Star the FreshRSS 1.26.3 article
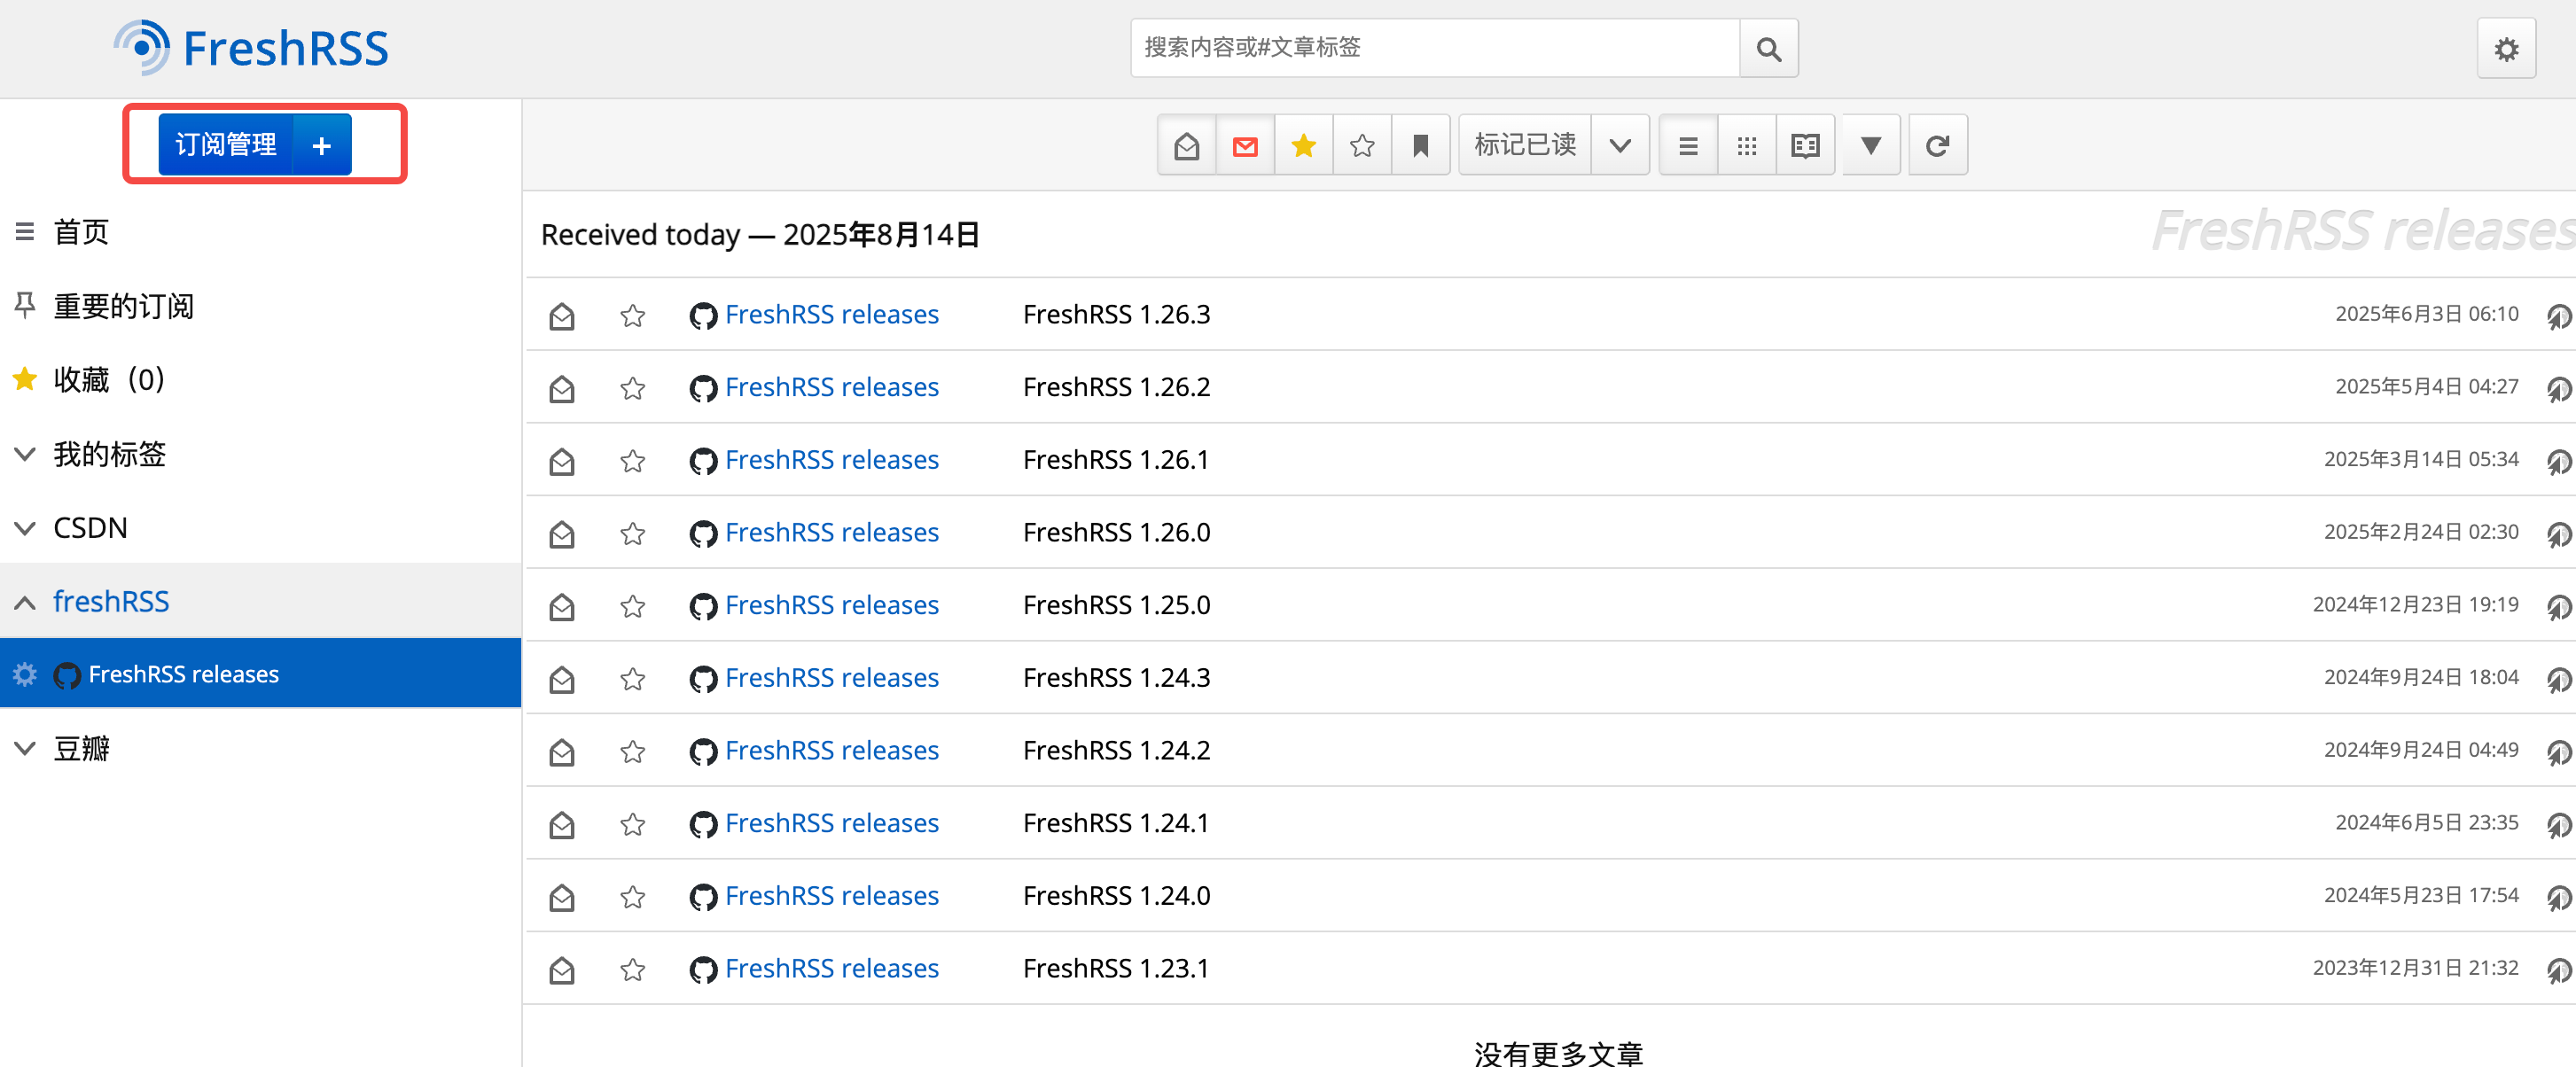Image resolution: width=2576 pixels, height=1067 pixels. [x=632, y=316]
